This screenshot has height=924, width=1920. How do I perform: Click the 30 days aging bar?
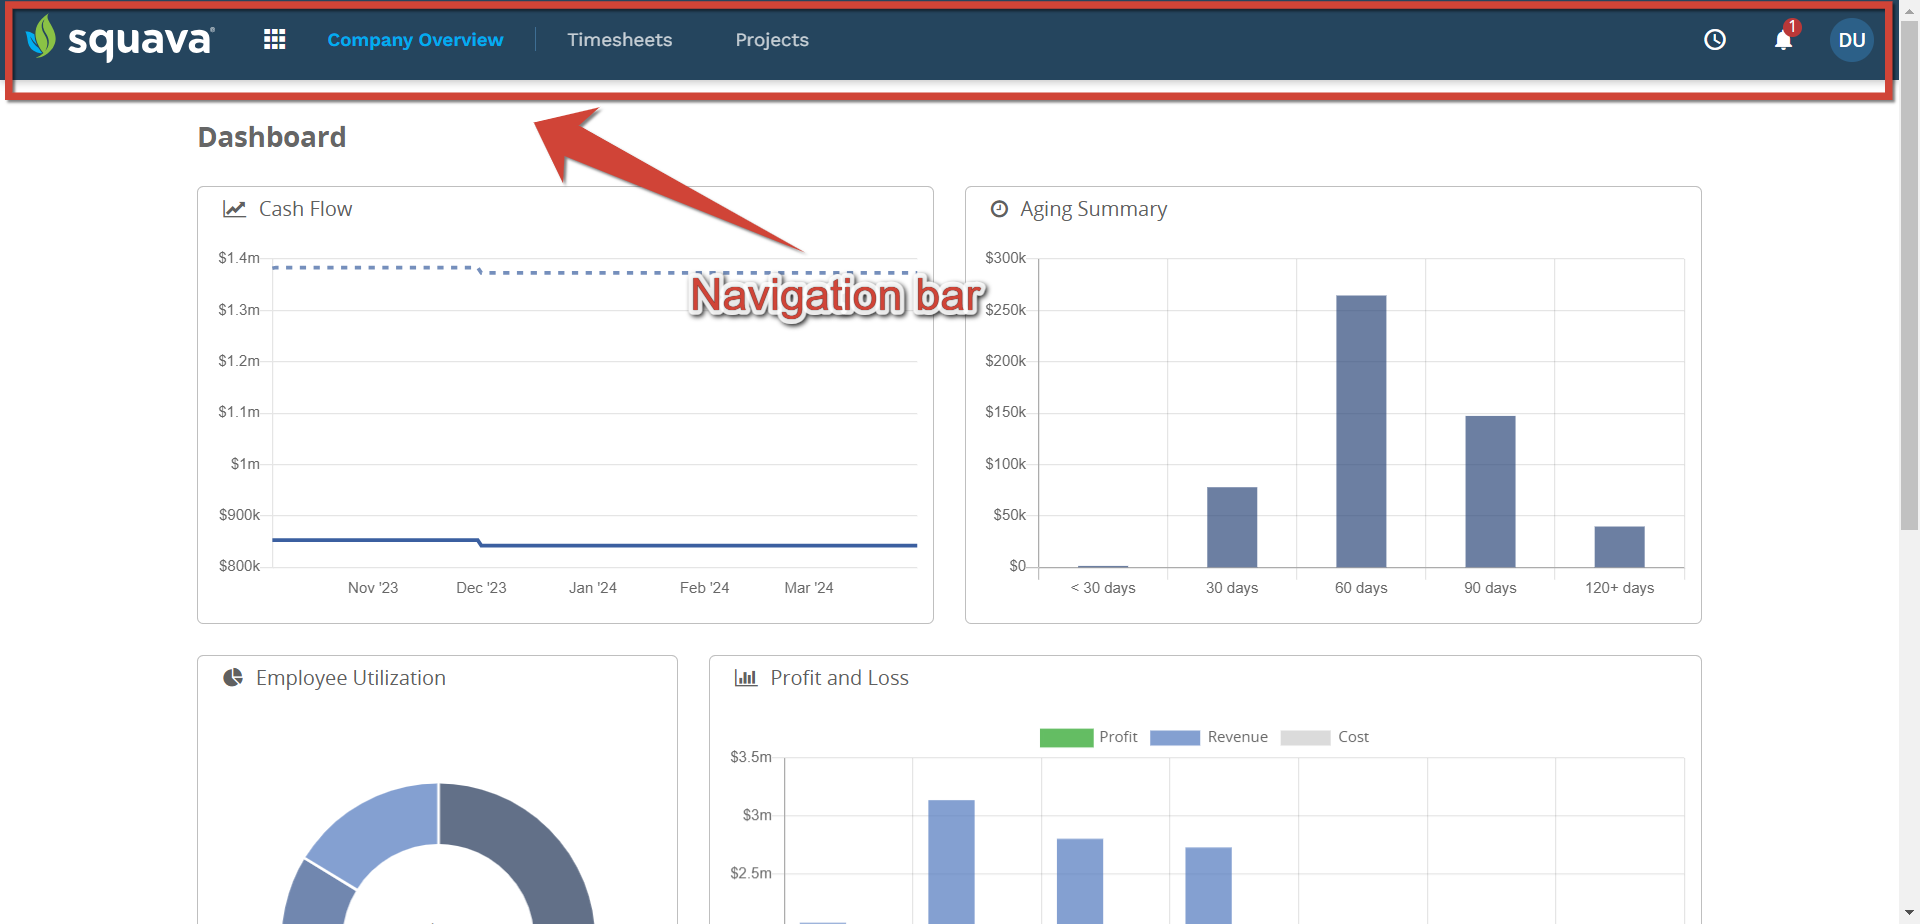coord(1232,527)
